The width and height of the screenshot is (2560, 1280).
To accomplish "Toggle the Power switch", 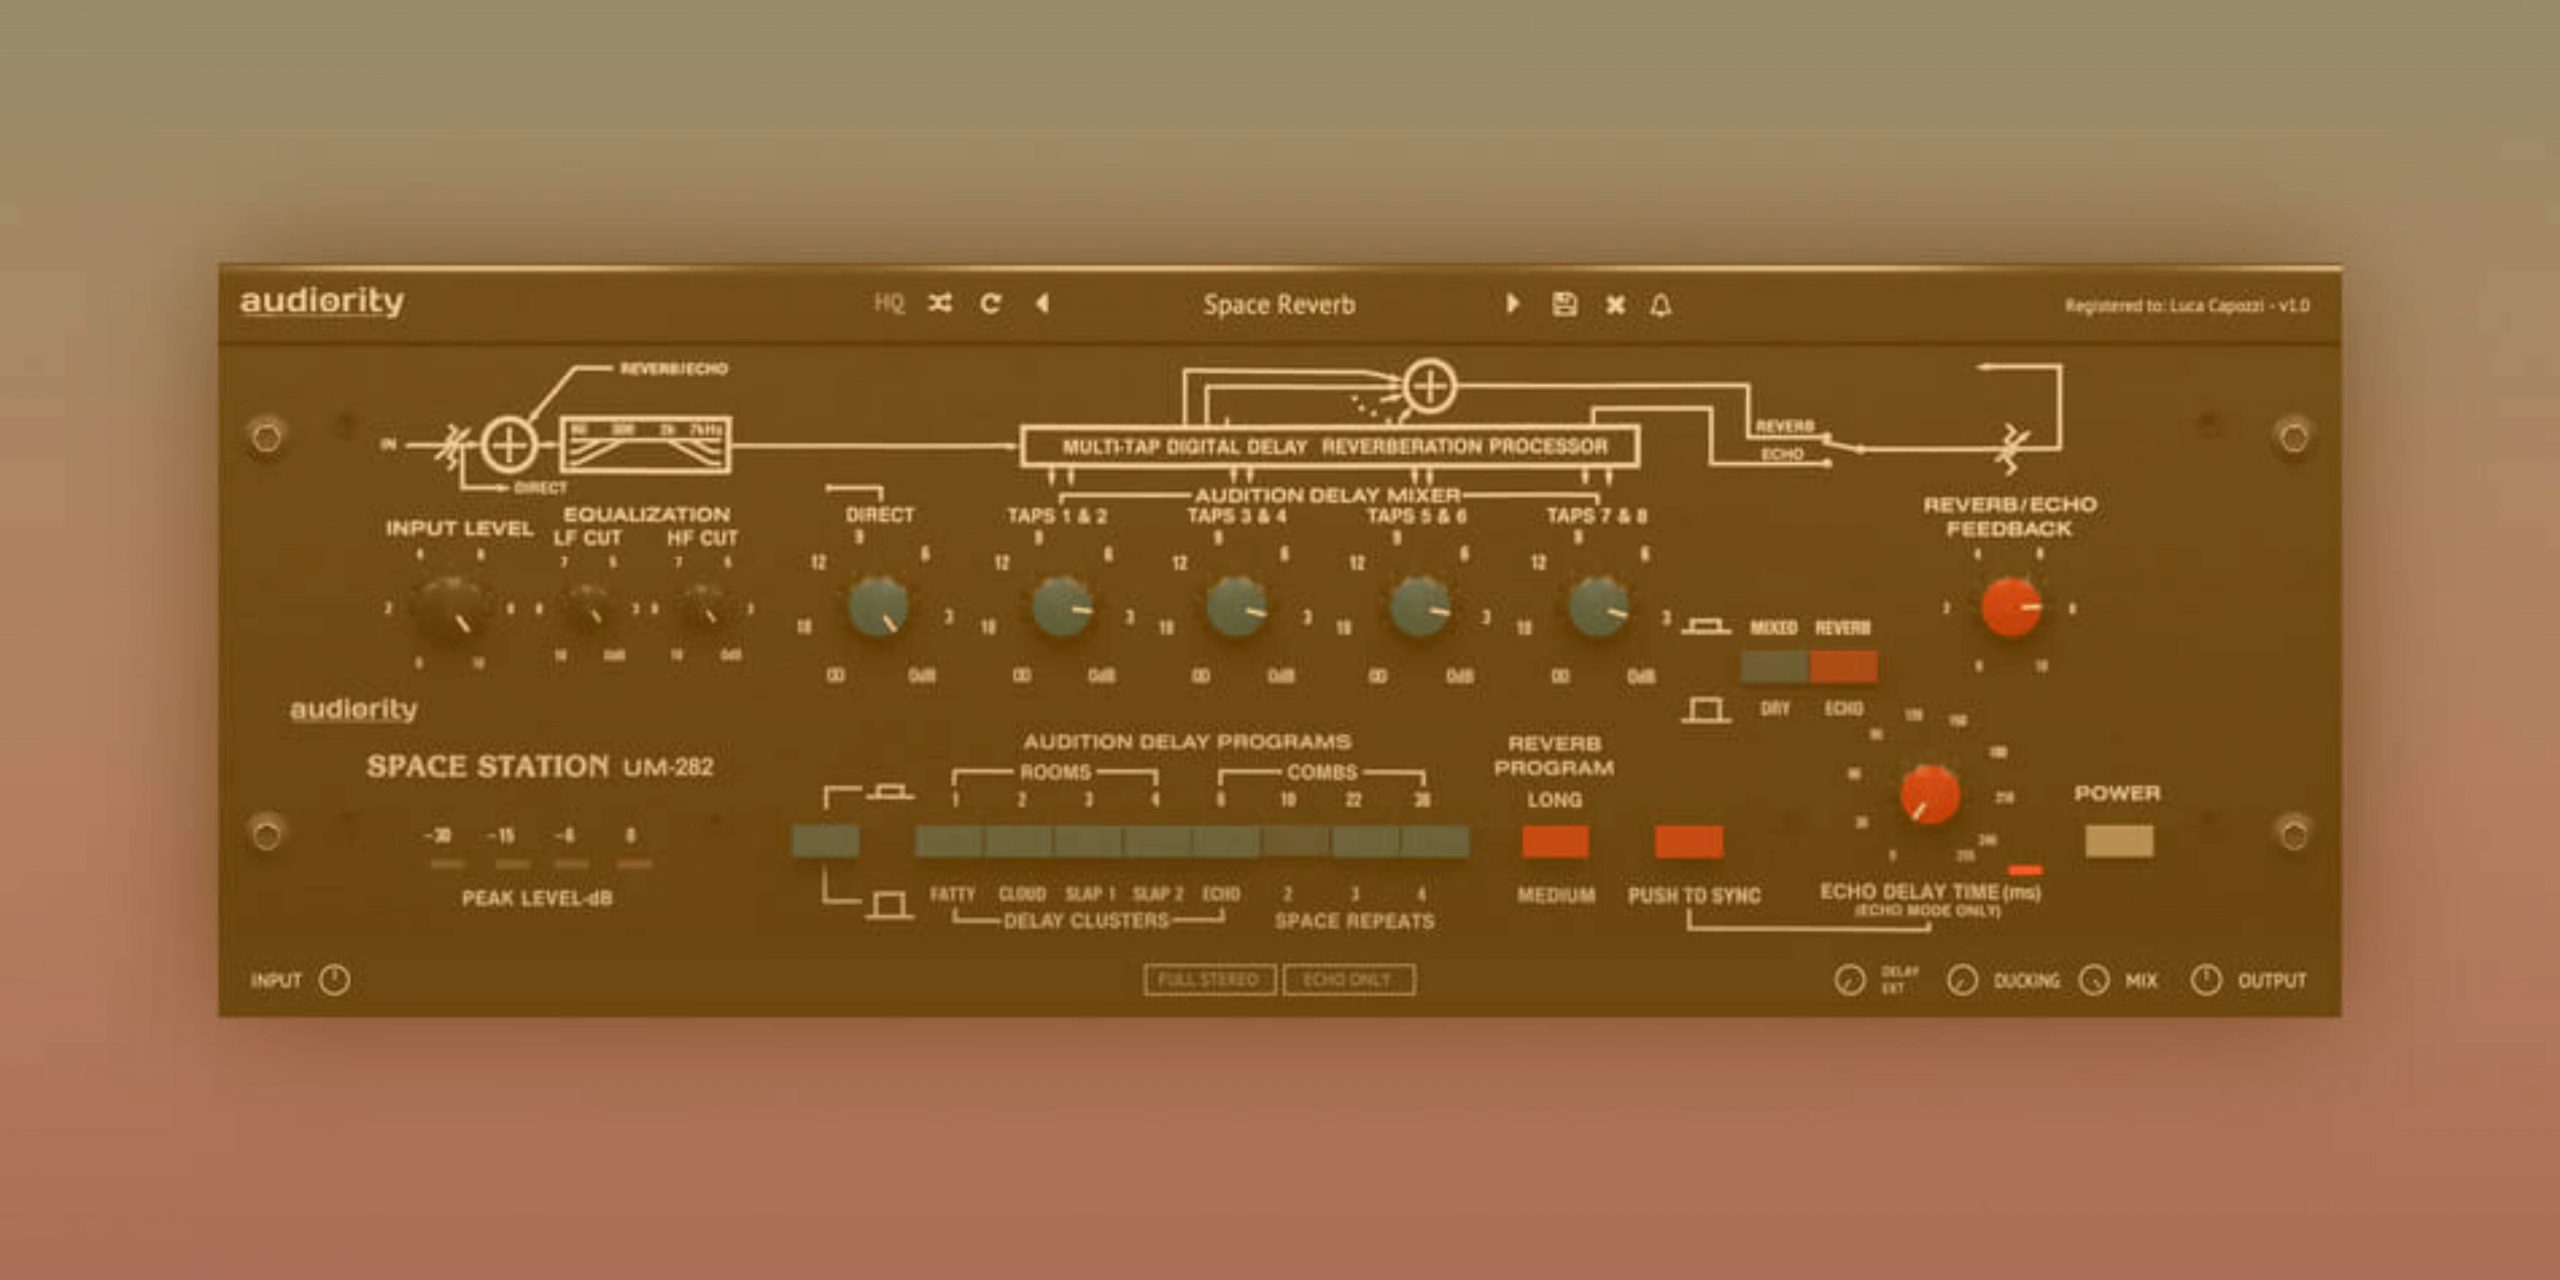I will [x=2118, y=841].
